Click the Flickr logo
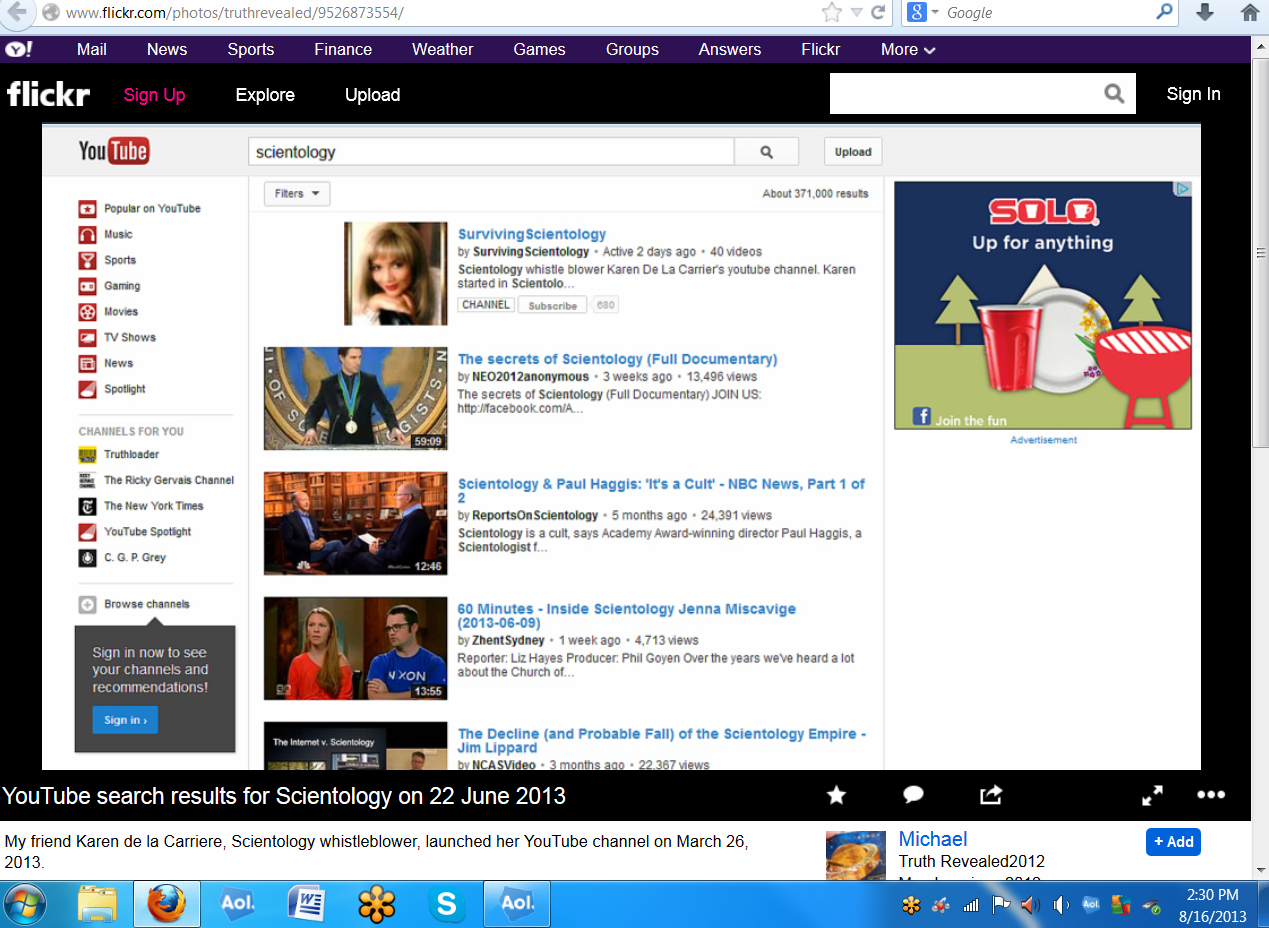Viewport: 1269px width, 928px height. click(x=48, y=95)
